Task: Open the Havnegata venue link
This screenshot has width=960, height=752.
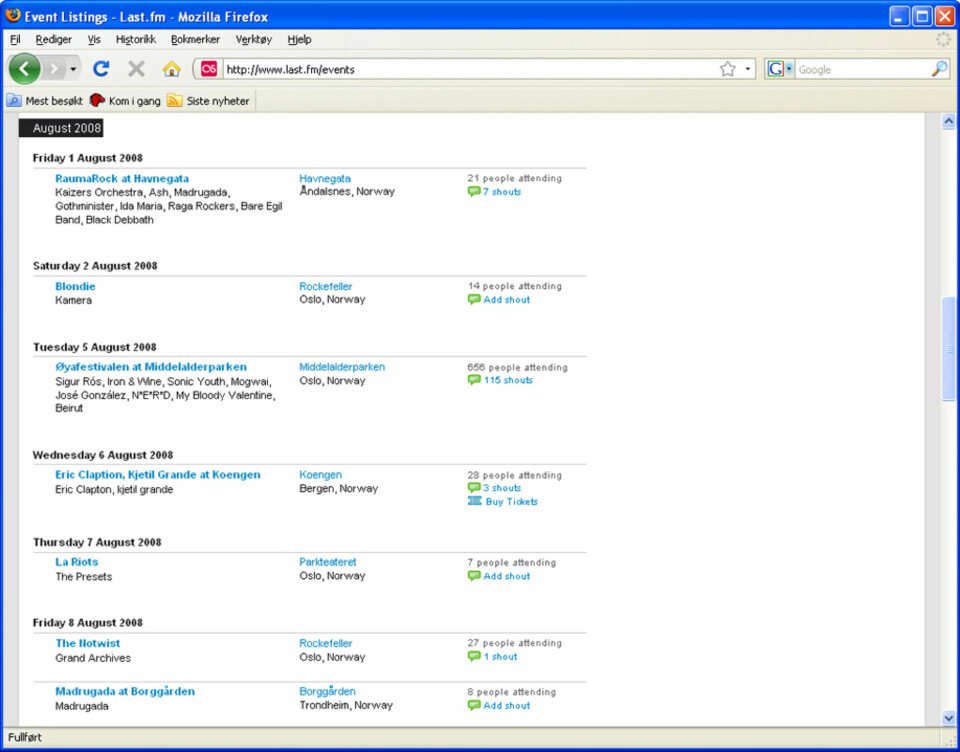Action: 324,179
